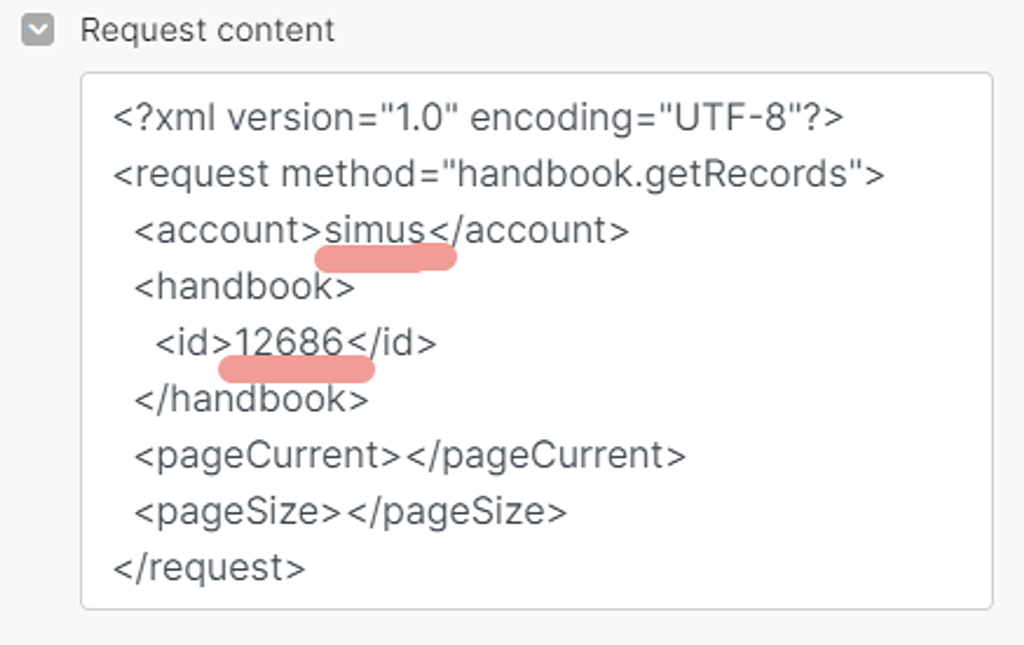
Task: Click the closing handbook tag line
Action: (251, 399)
